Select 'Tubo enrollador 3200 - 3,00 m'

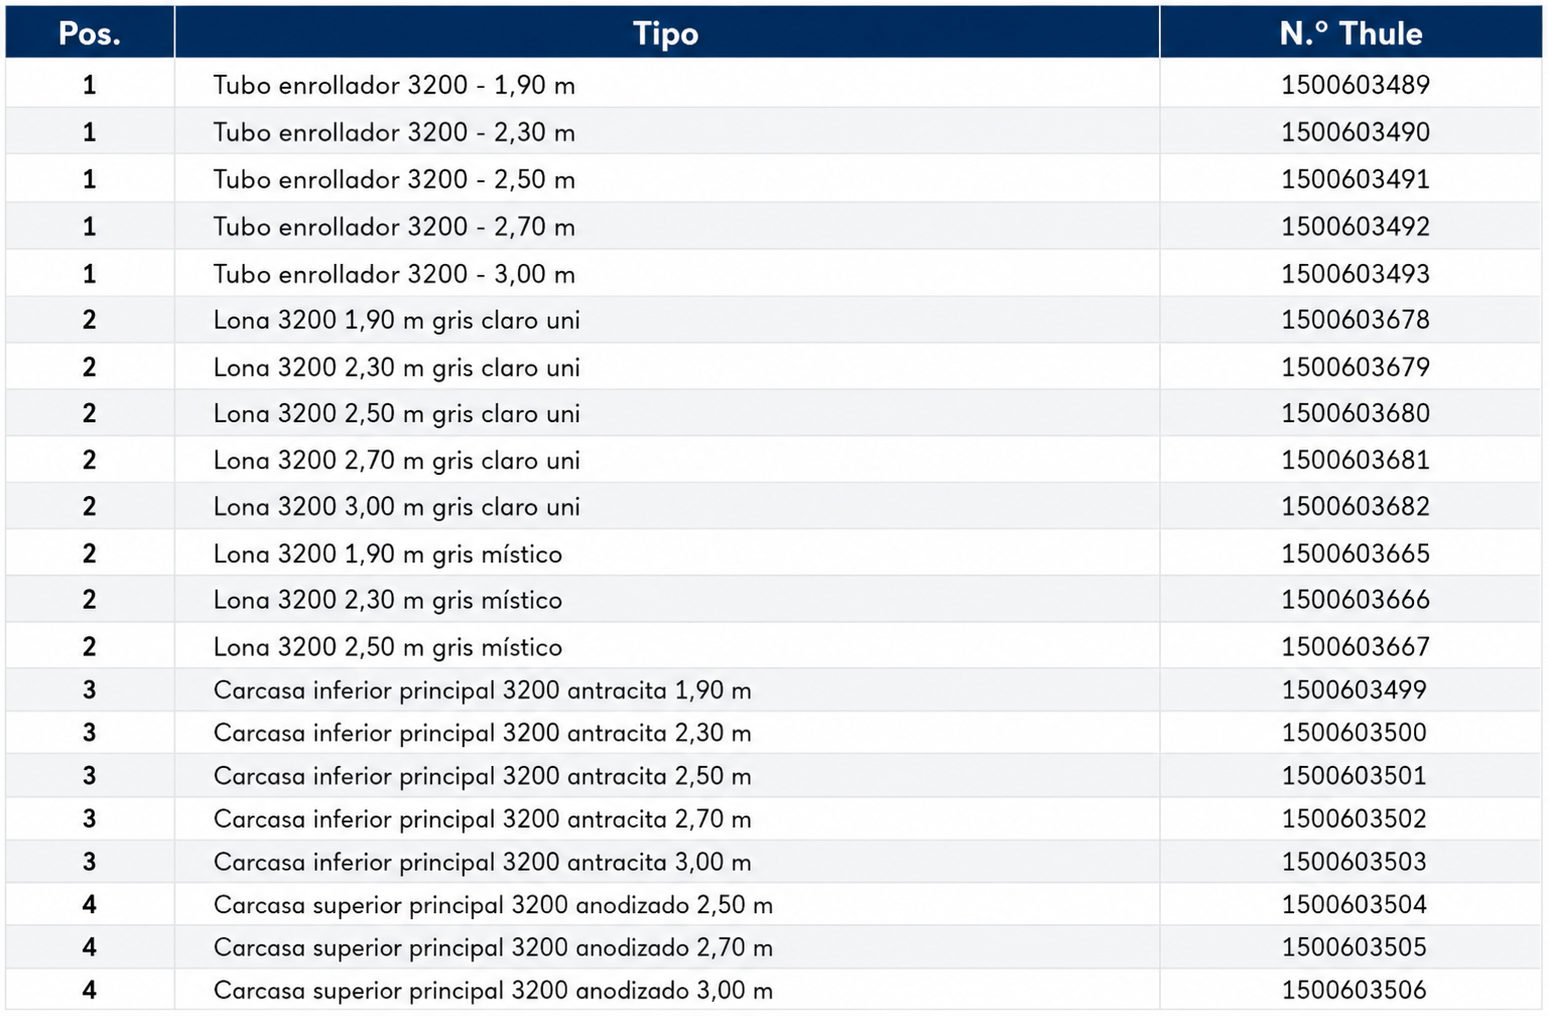[x=394, y=273]
